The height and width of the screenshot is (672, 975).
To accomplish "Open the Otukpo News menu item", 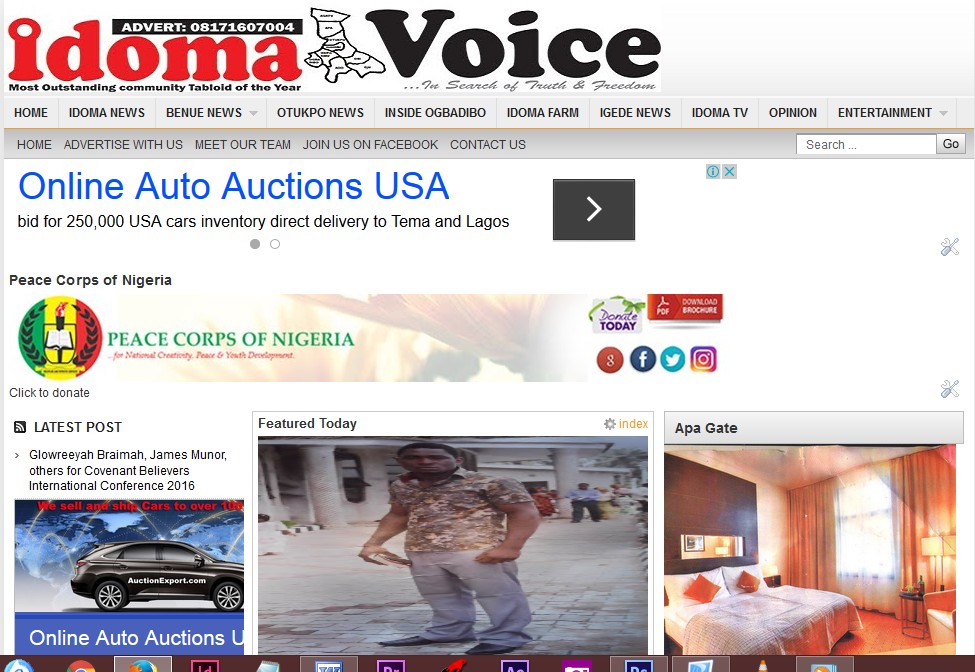I will tap(320, 113).
